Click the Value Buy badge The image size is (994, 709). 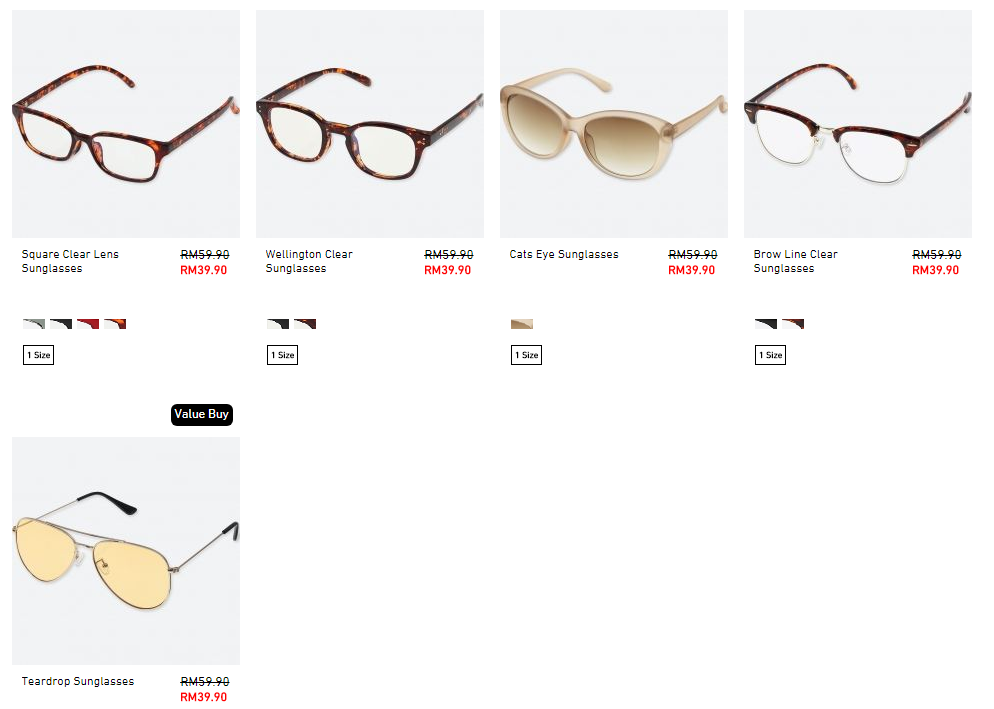(202, 415)
